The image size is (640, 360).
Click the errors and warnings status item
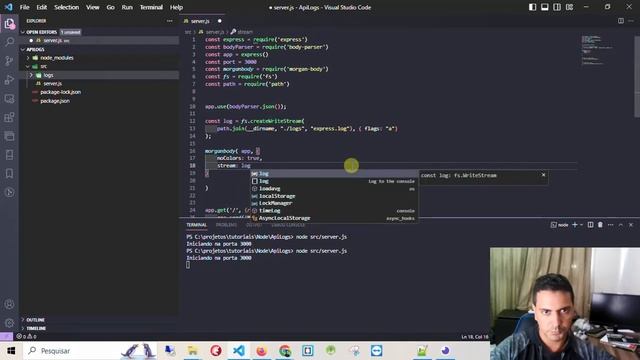tap(27, 336)
